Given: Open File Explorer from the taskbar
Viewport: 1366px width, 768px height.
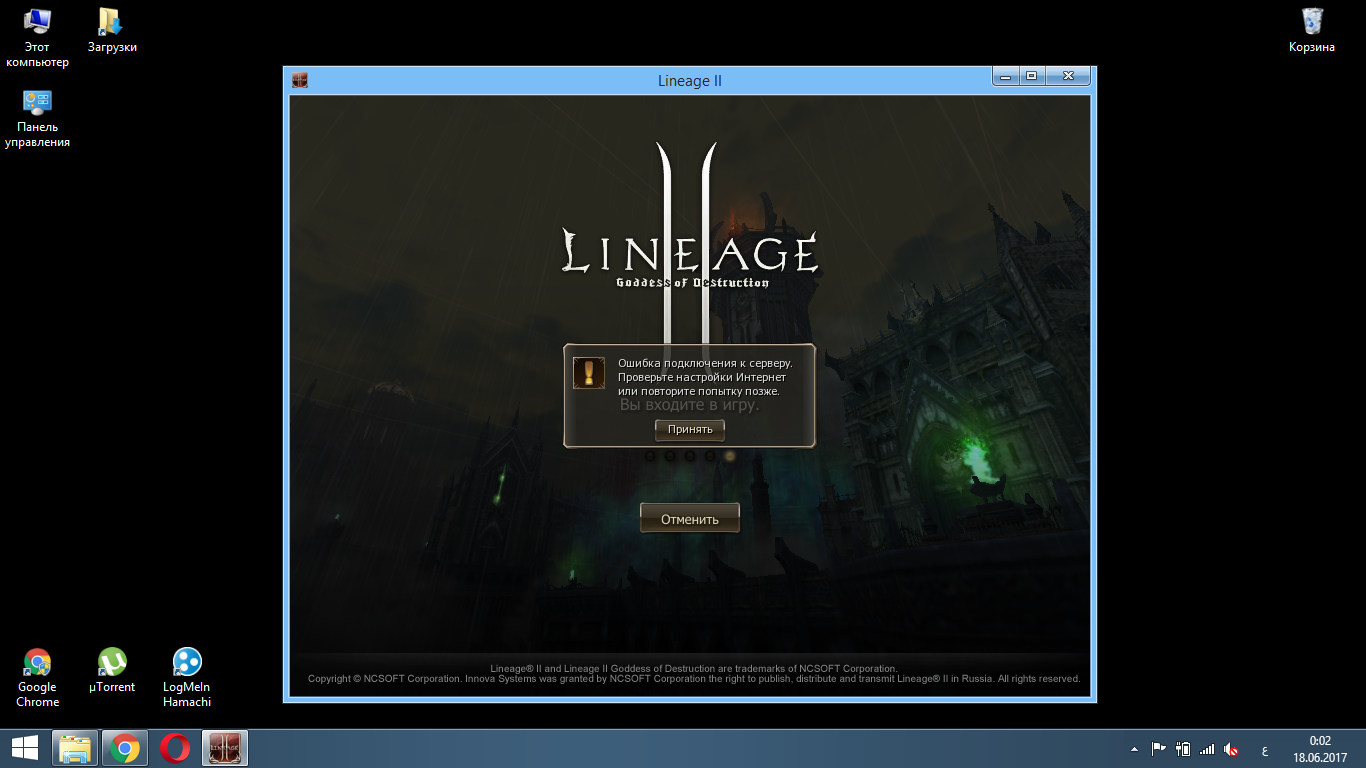Looking at the screenshot, I should click(x=75, y=748).
